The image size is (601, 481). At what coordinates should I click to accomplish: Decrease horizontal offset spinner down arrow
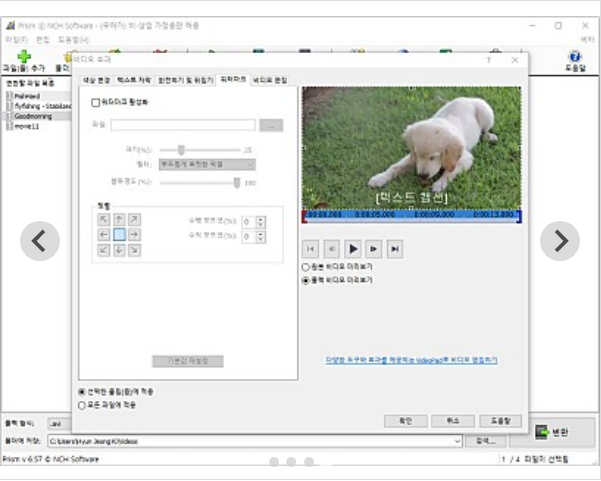pos(261,225)
